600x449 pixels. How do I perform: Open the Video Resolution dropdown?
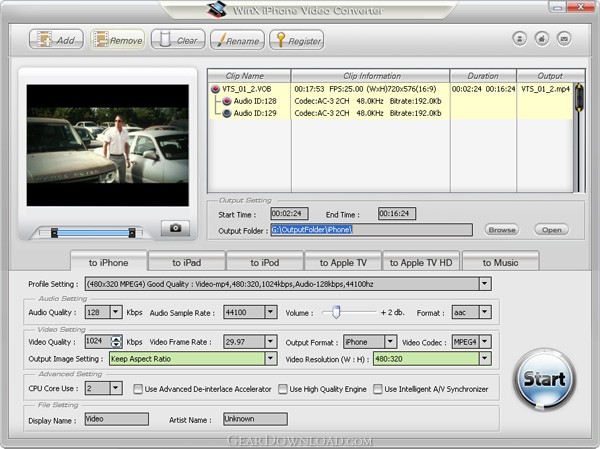click(485, 359)
